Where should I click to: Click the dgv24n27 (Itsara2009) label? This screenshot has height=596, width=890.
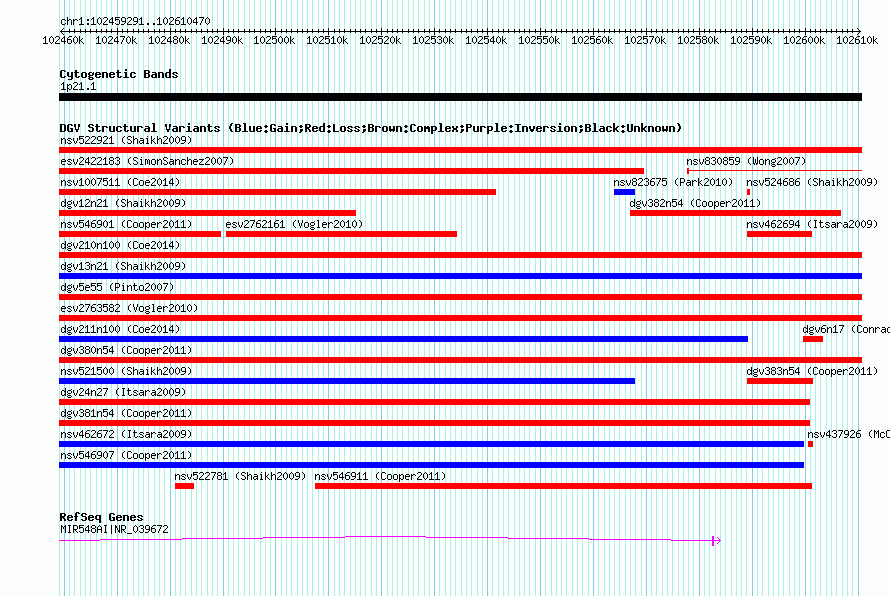123,392
